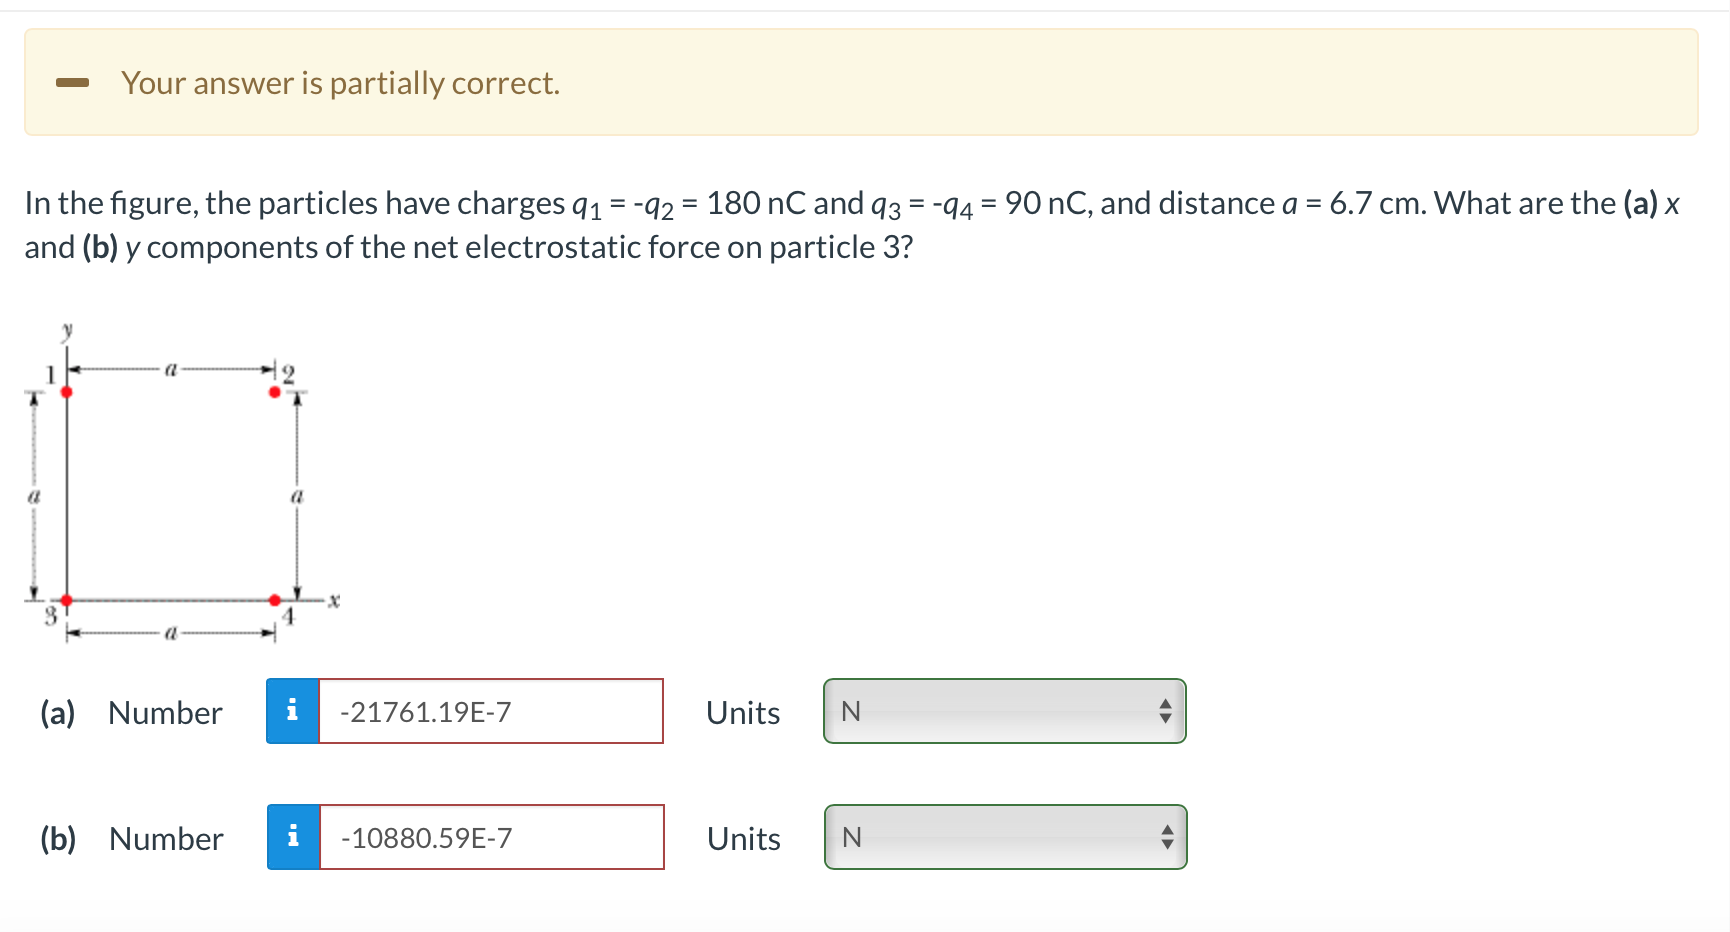Viewport: 1730px width, 932px height.
Task: Click red particle 2 in the figure
Action: pos(275,392)
